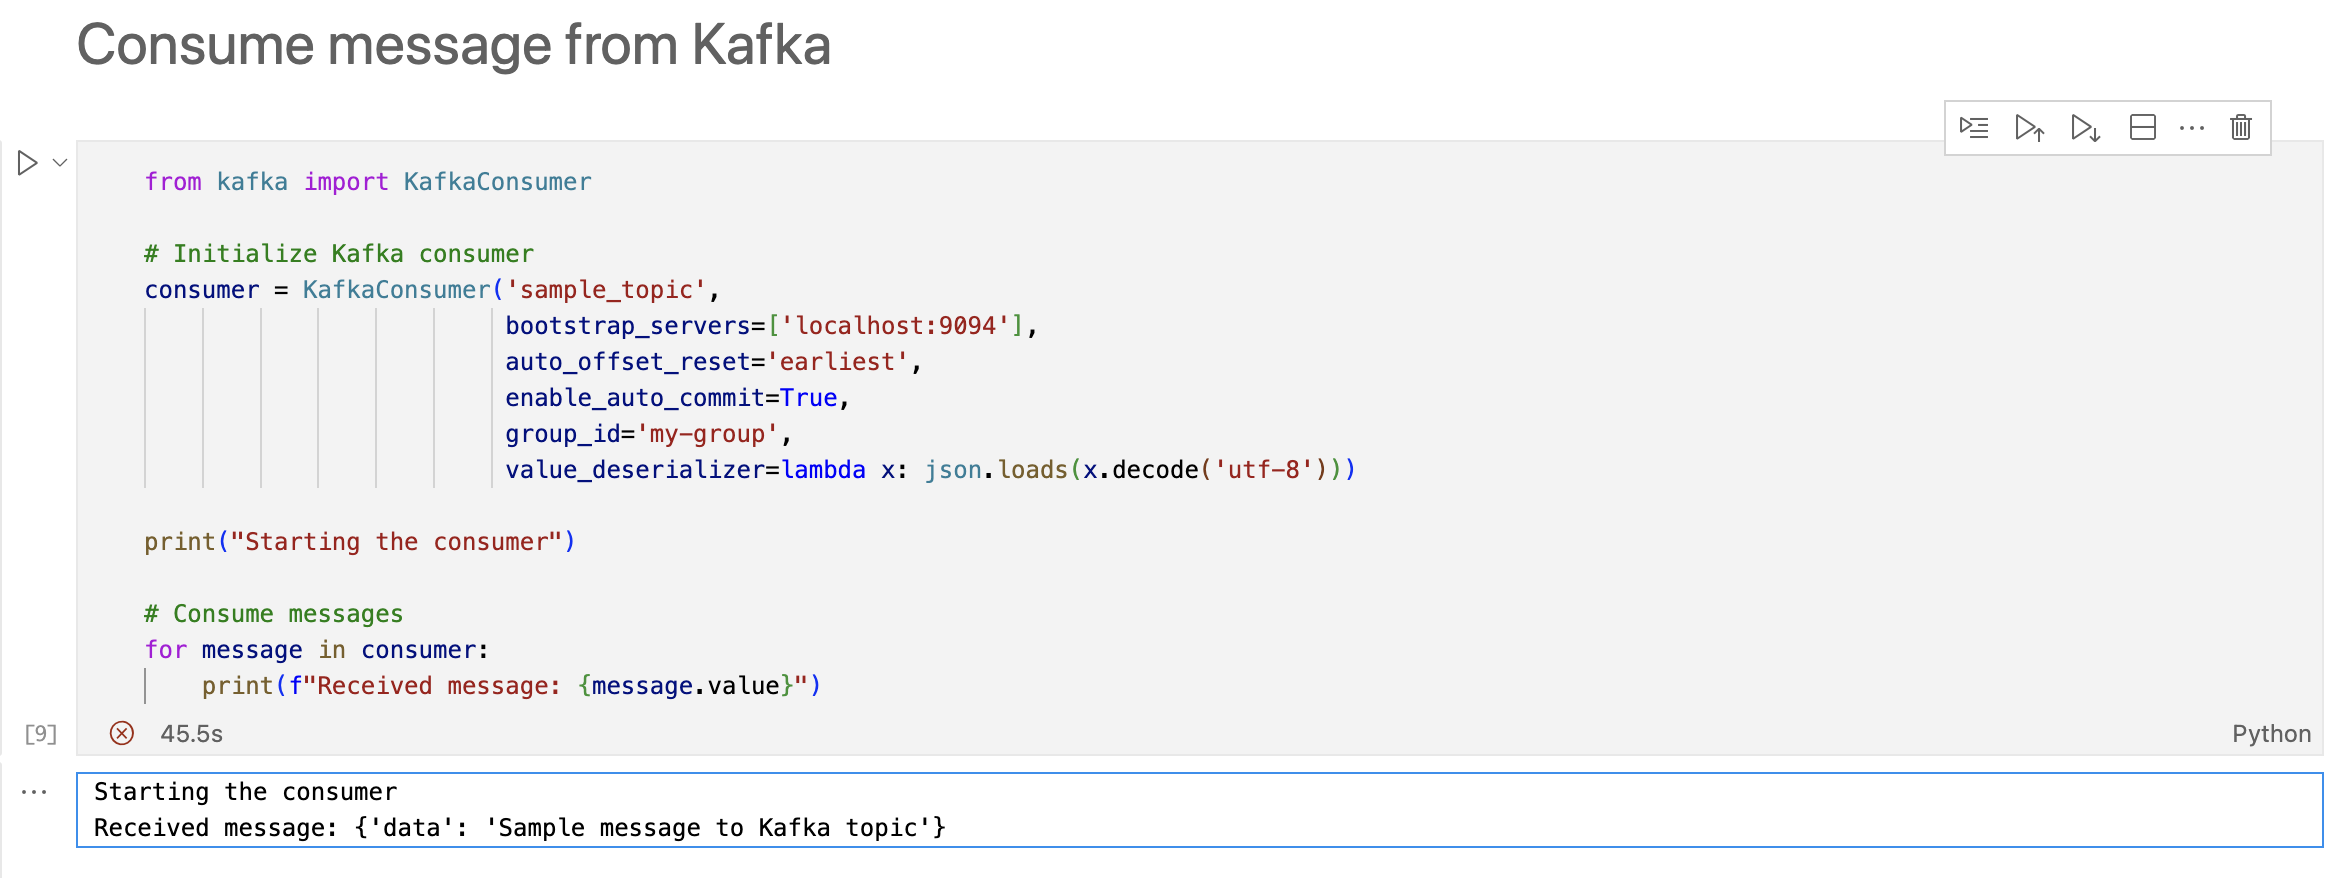This screenshot has height=878, width=2334.
Task: Change cell language mode Python
Action: pos(2271,734)
